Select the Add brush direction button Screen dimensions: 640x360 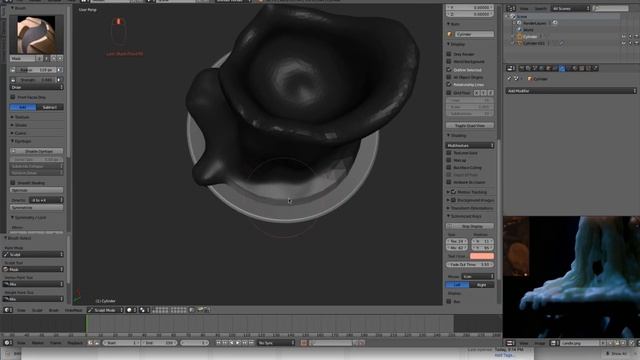click(23, 107)
